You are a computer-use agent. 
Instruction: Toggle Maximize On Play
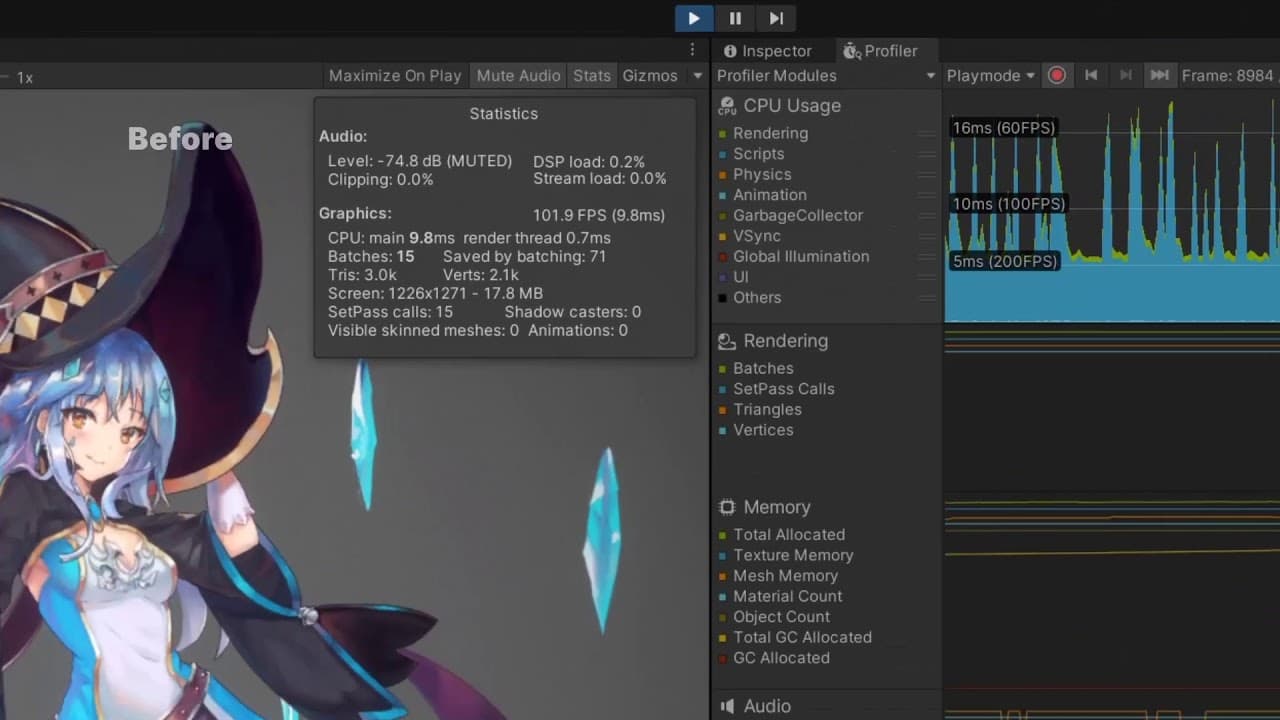(x=395, y=75)
